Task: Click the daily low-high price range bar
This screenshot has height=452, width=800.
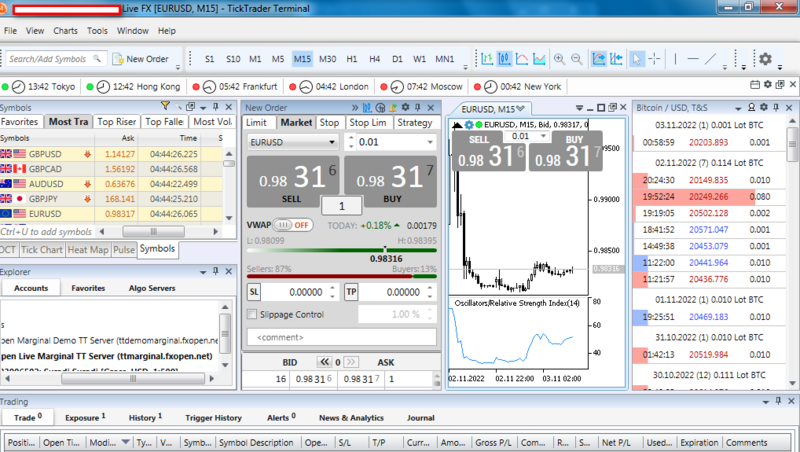Action: [x=342, y=250]
